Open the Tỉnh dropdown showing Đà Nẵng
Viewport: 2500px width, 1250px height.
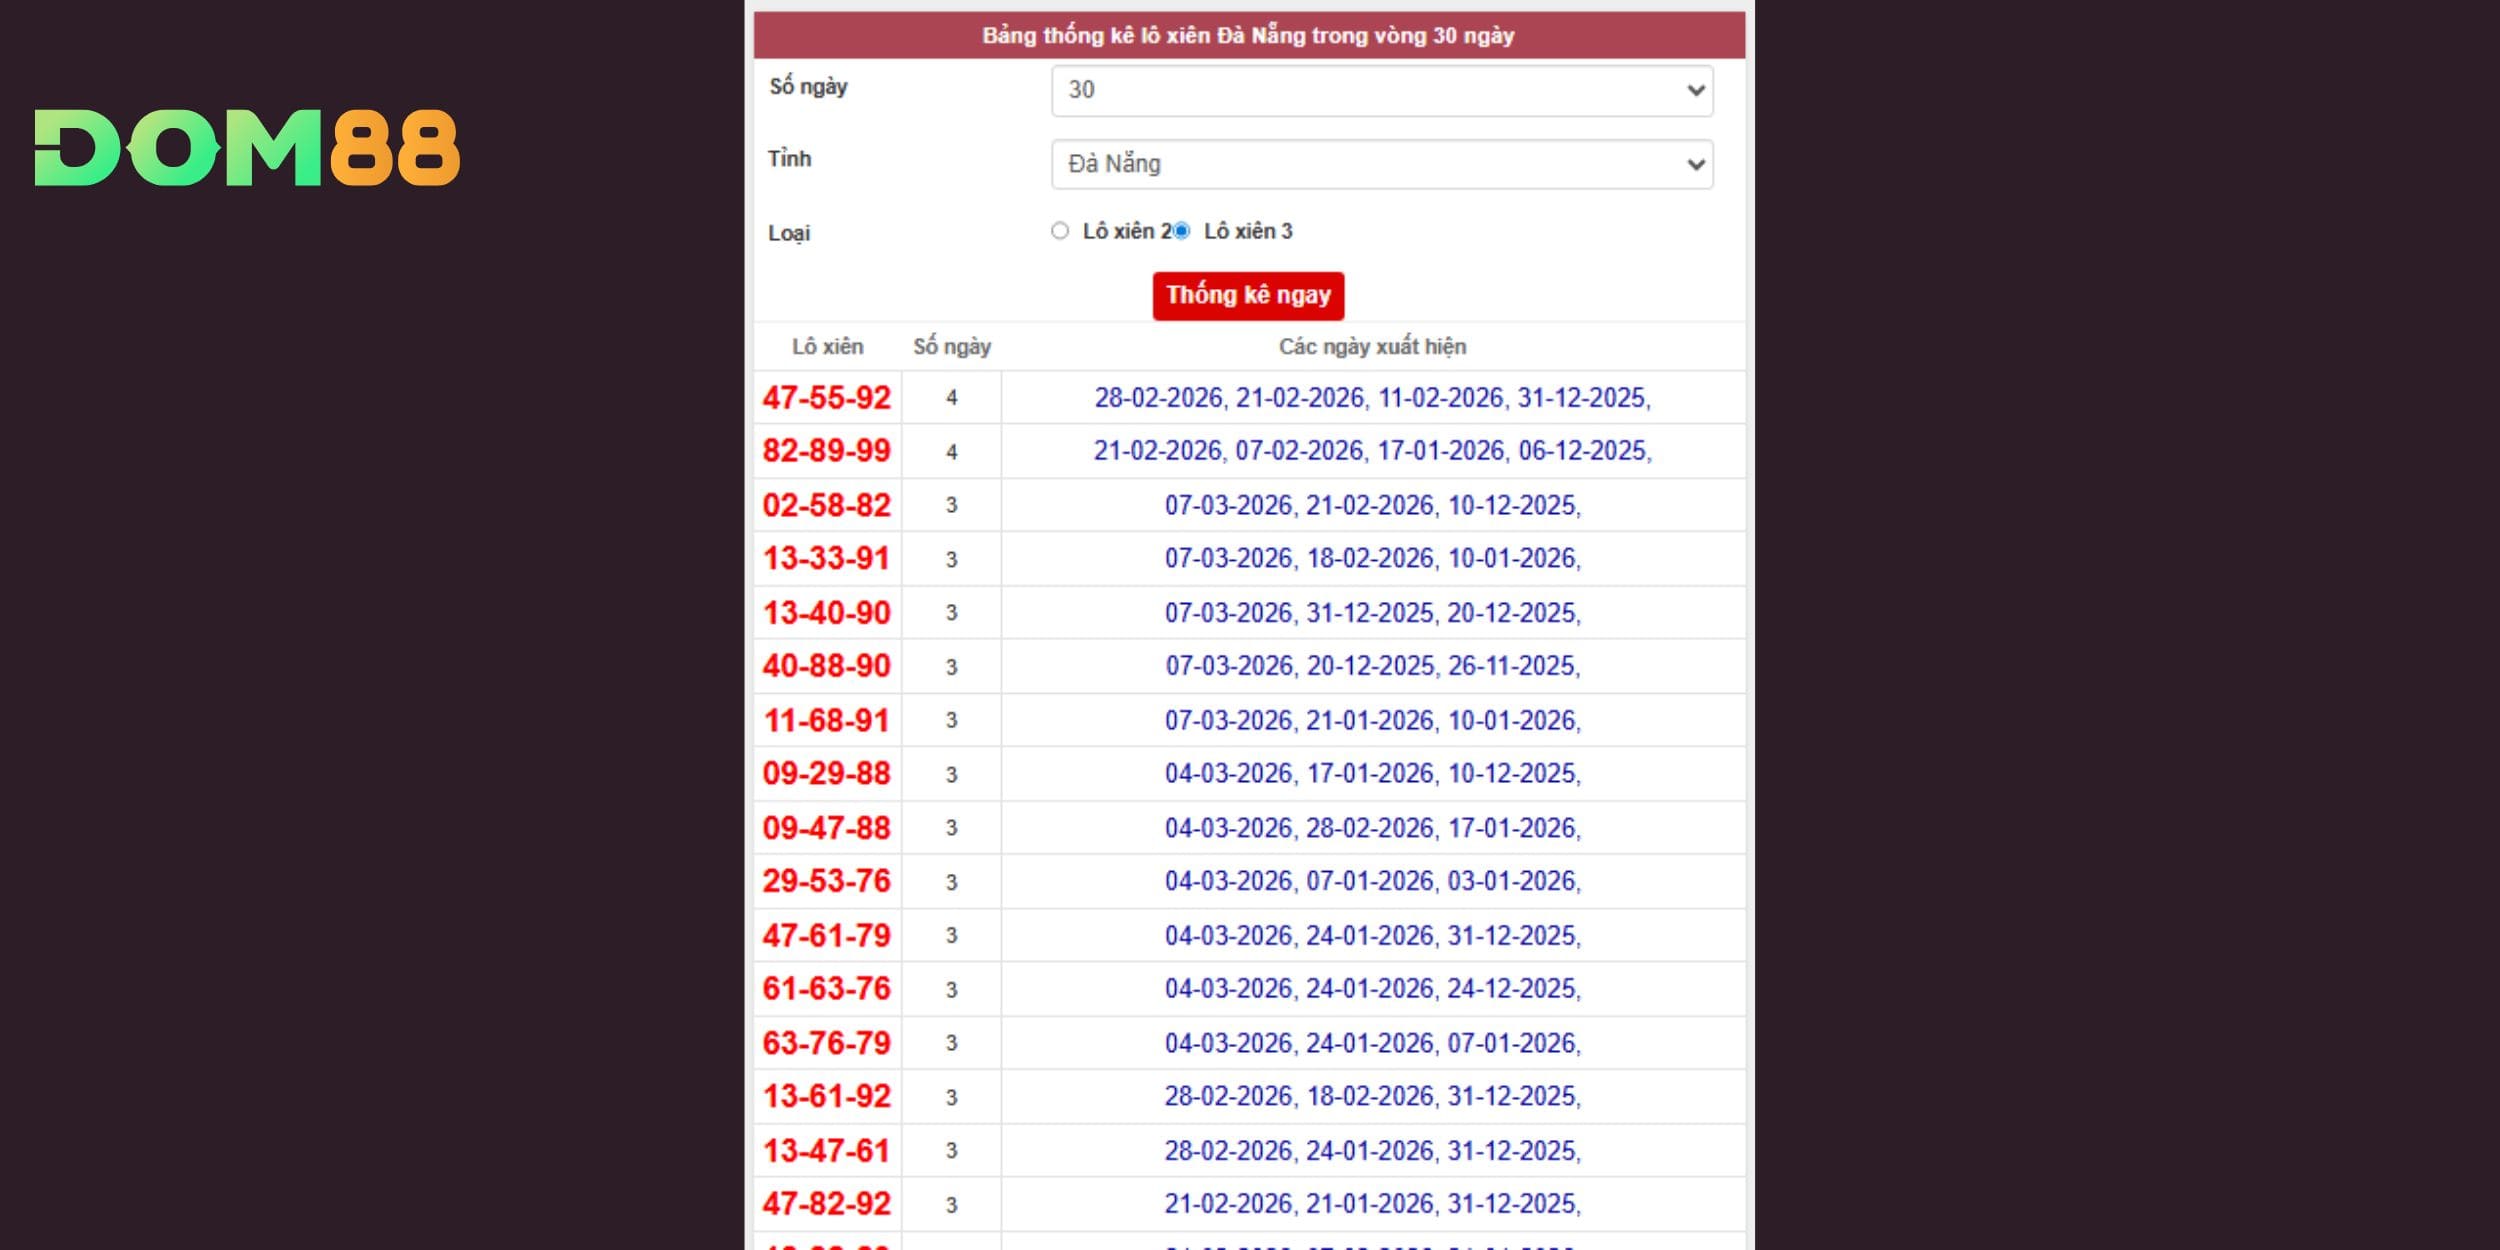pos(1381,164)
